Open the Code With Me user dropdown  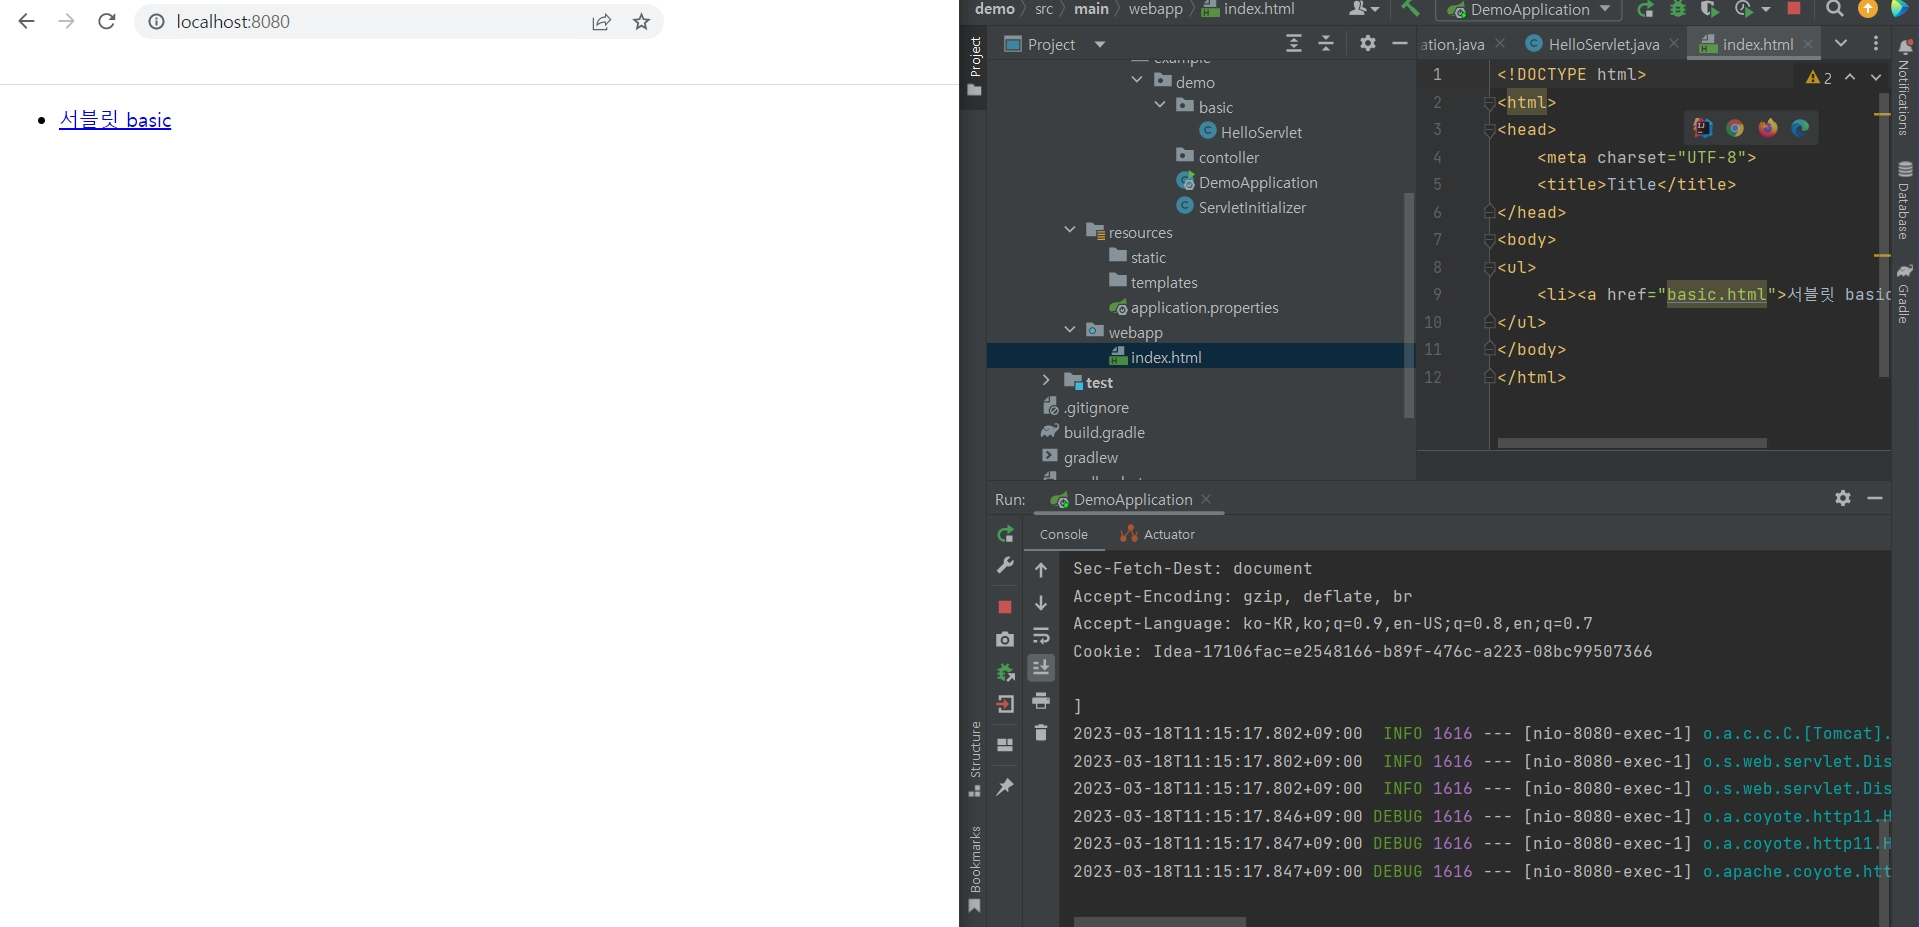click(x=1364, y=9)
